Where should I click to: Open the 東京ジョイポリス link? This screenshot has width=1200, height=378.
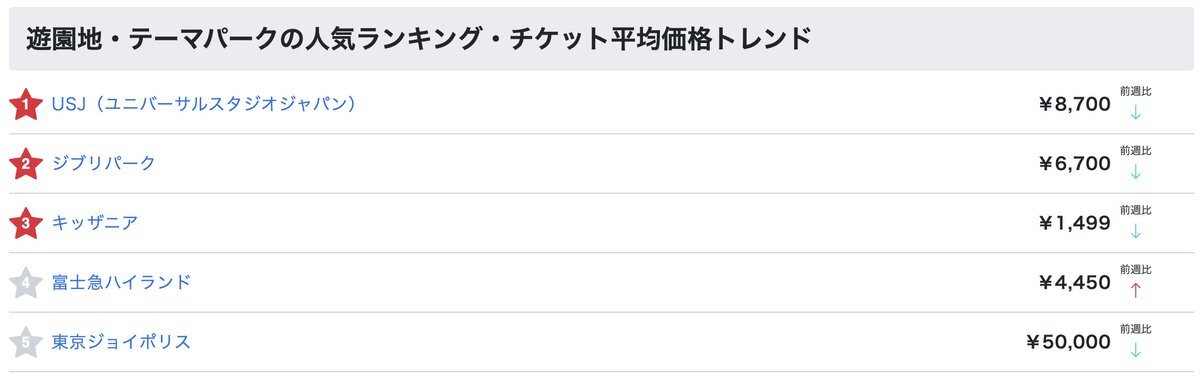click(121, 342)
